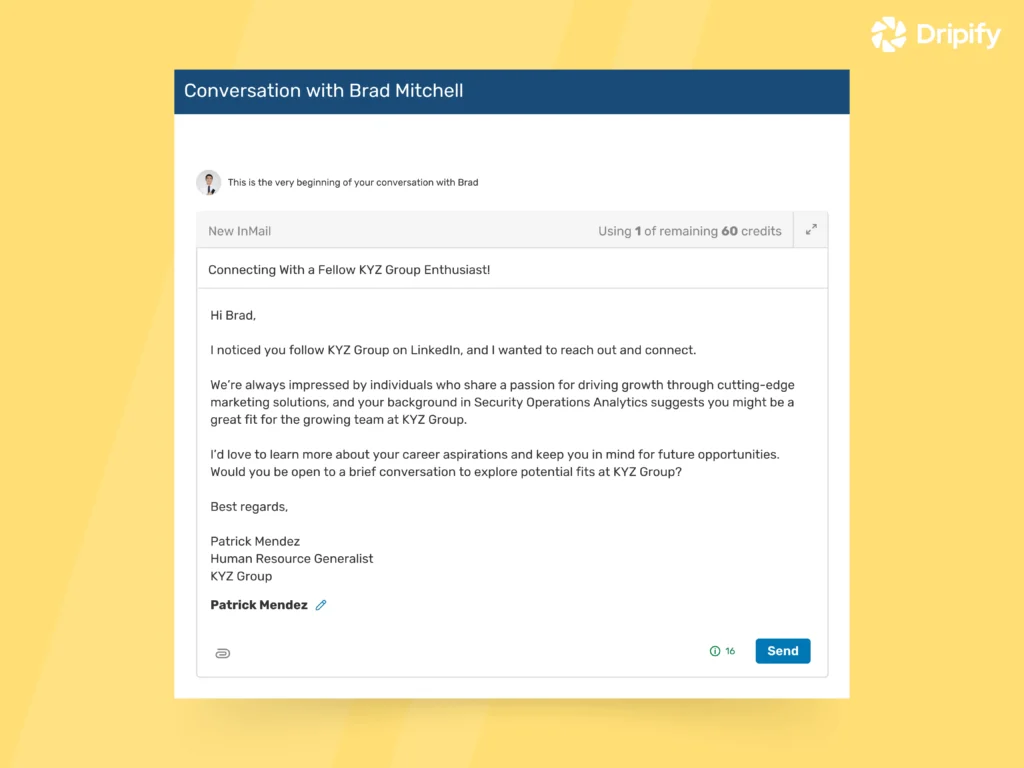Screen dimensions: 1024x768
Task: Click the remaining 60 credits text
Action: click(x=690, y=230)
